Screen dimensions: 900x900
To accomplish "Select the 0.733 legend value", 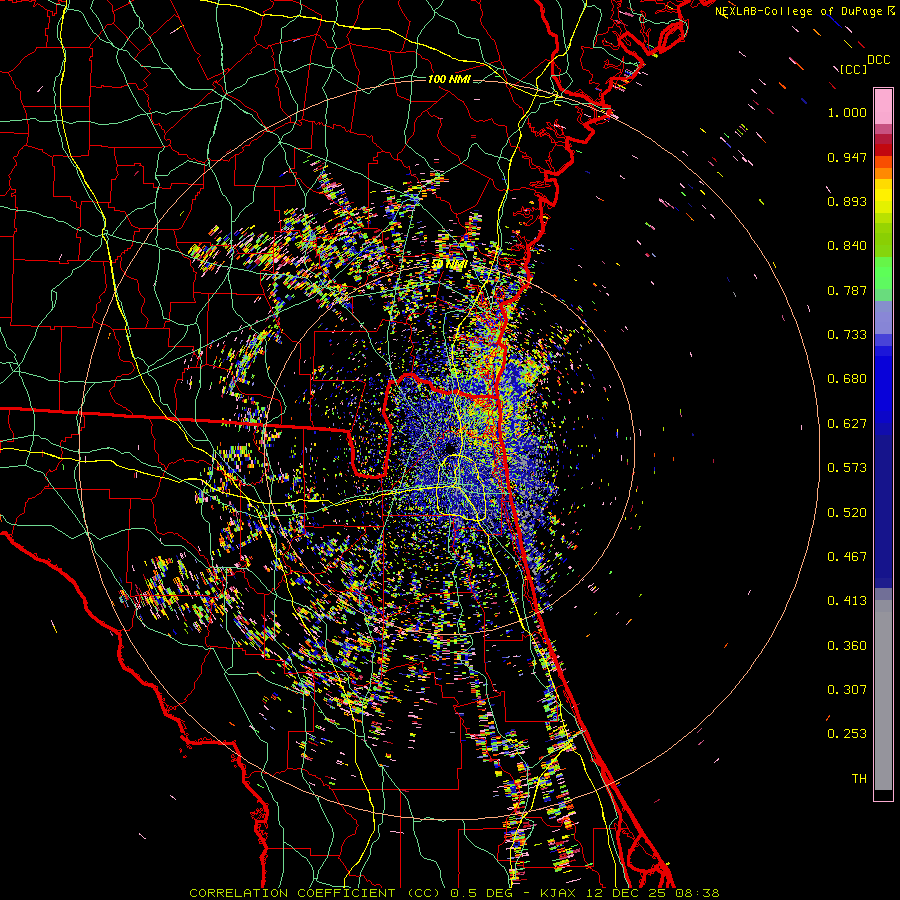I will point(847,335).
